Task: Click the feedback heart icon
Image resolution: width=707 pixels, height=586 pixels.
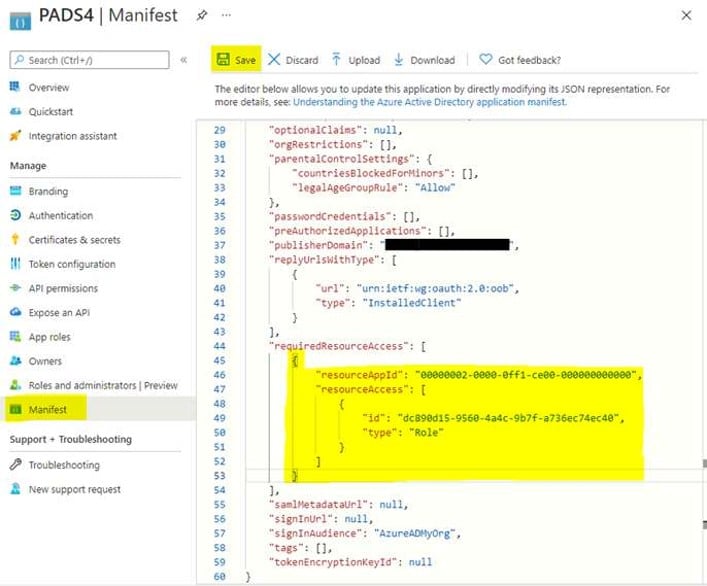Action: [485, 59]
